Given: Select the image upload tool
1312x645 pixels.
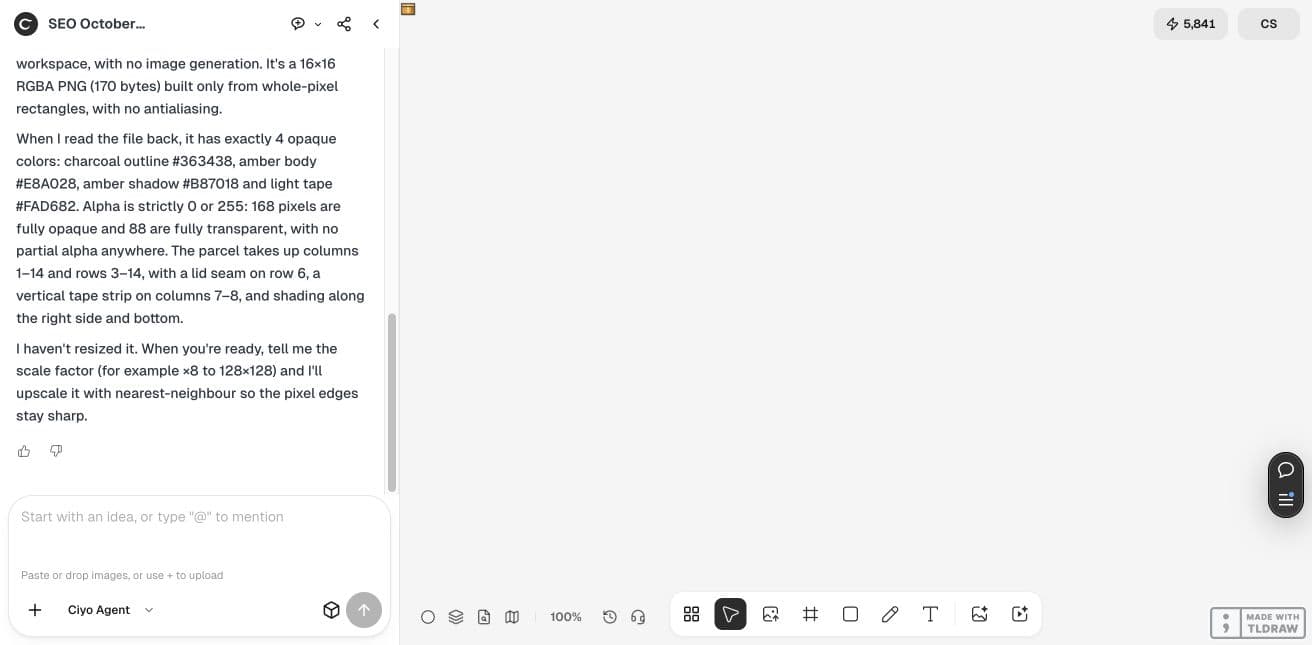Looking at the screenshot, I should coord(771,614).
